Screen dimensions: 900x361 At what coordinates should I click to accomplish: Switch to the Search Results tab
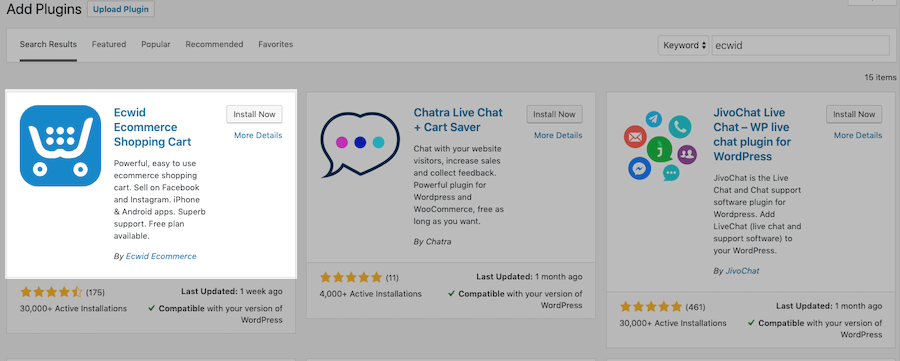(48, 44)
